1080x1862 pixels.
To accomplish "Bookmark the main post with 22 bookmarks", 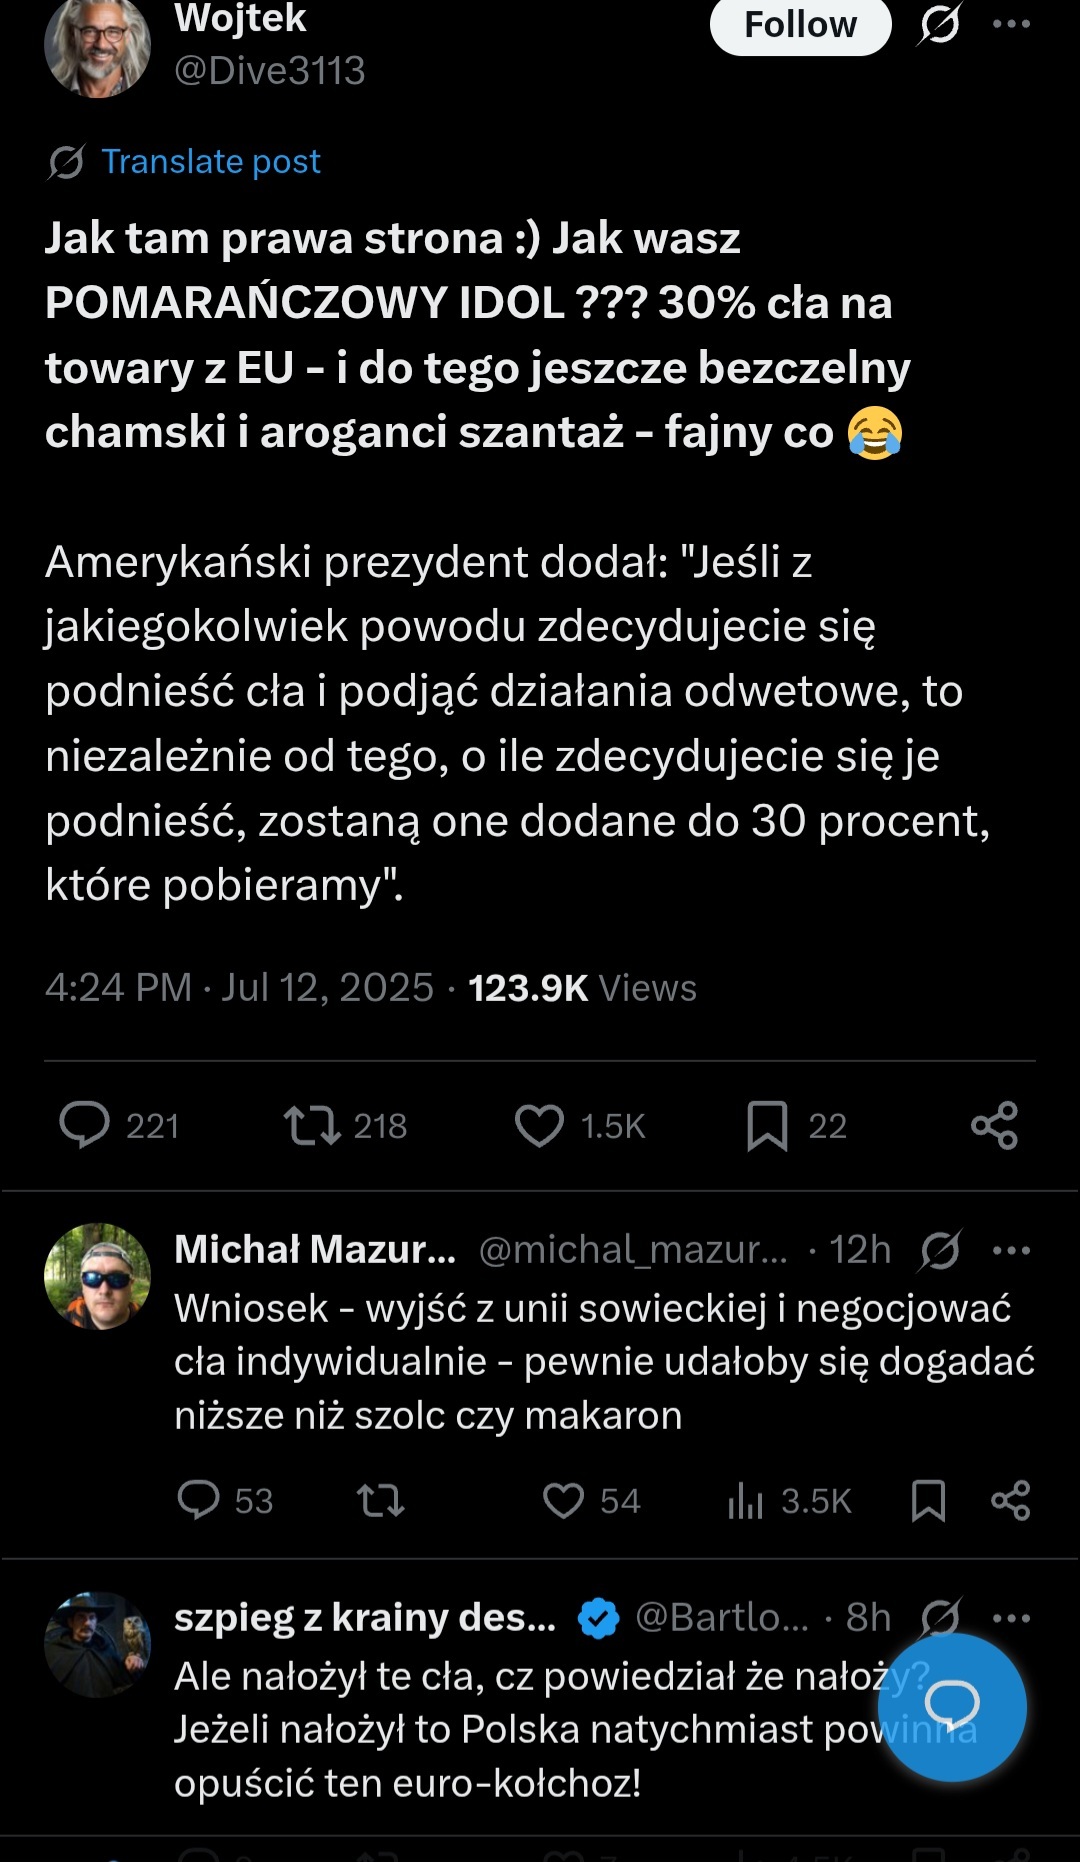I will [767, 1125].
